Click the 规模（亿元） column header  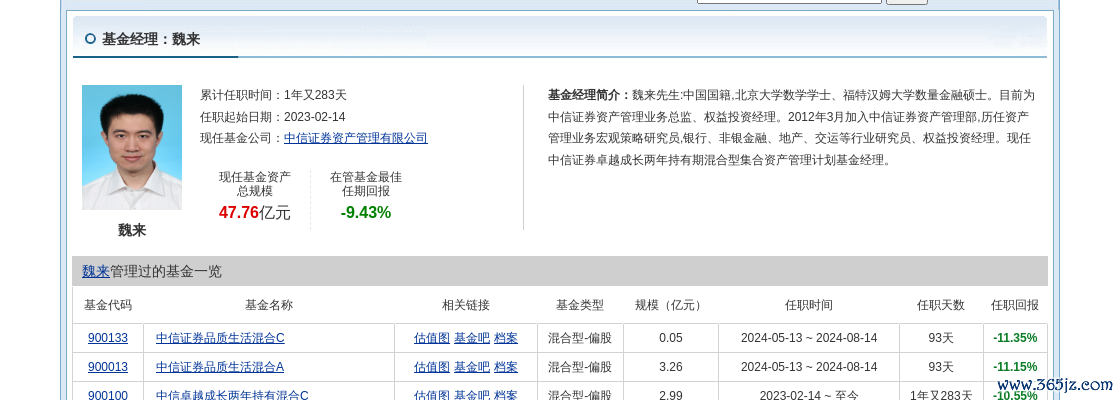click(671, 305)
